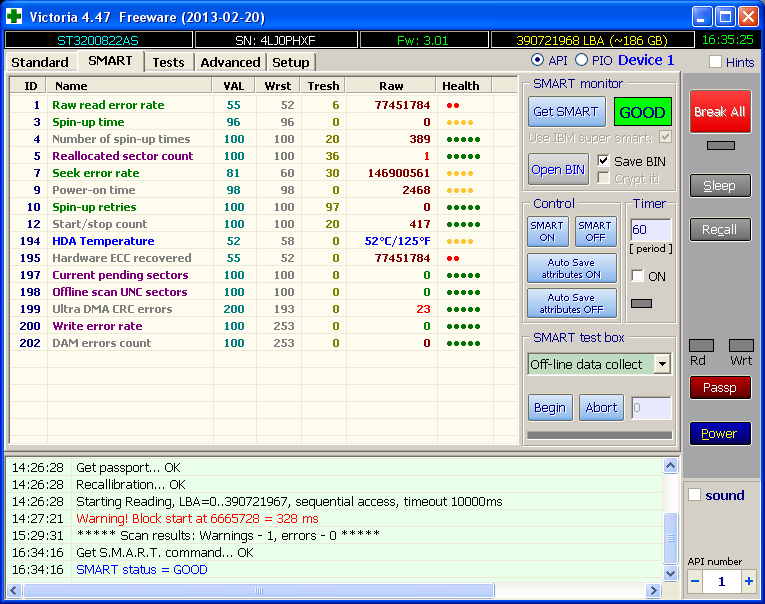Select the PIO radio button
Screen dimensions: 765x604
tap(582, 61)
